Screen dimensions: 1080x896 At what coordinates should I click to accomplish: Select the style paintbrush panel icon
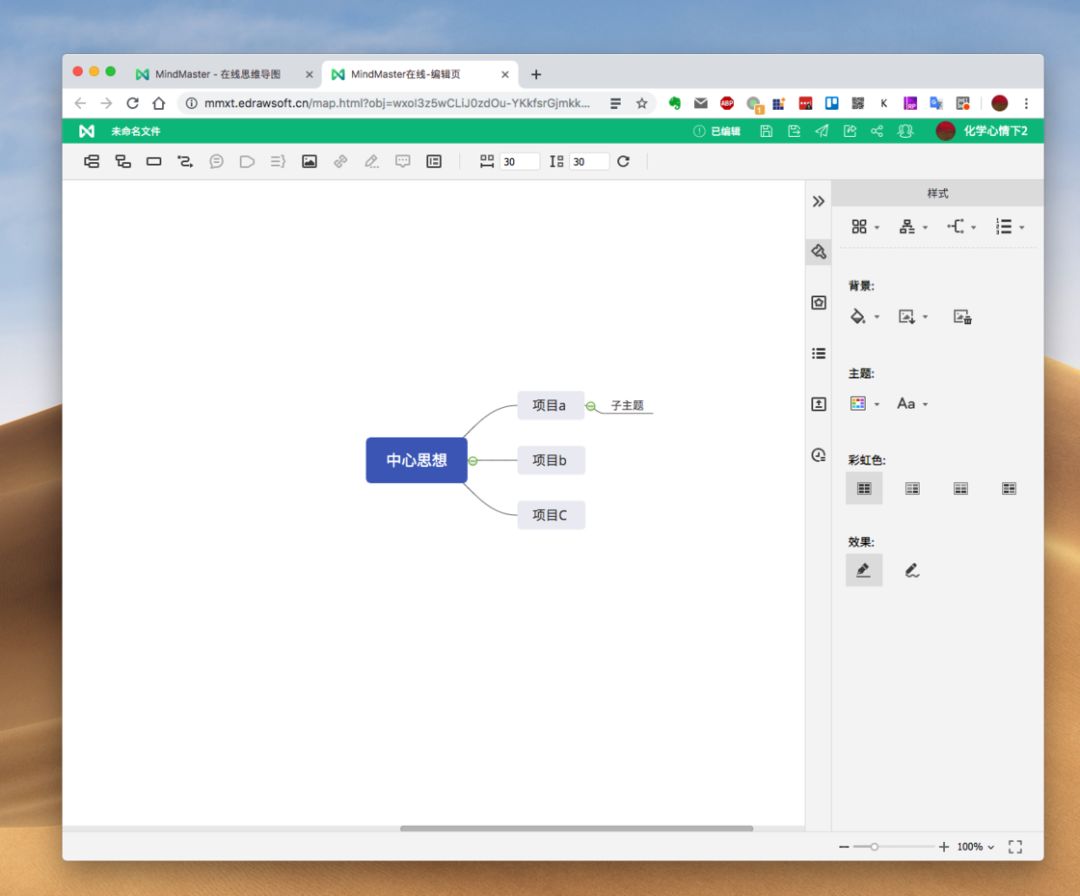tap(818, 251)
